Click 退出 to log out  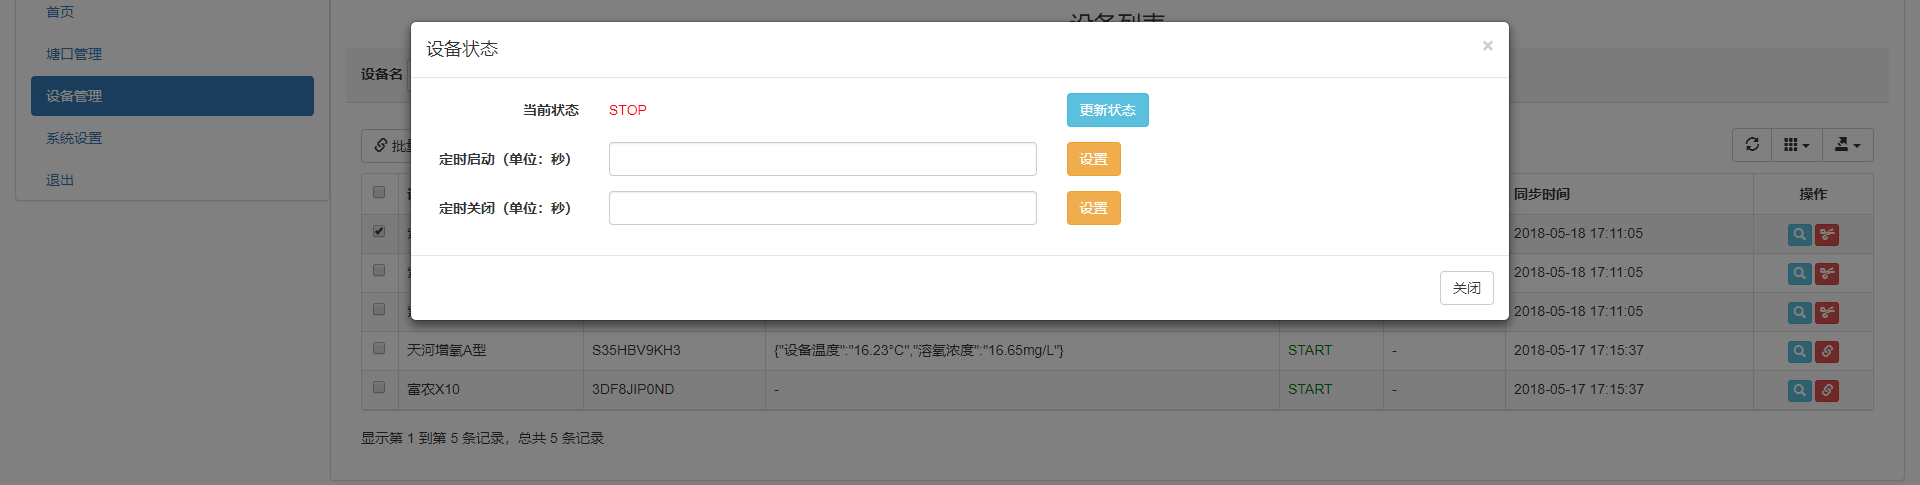coord(60,180)
